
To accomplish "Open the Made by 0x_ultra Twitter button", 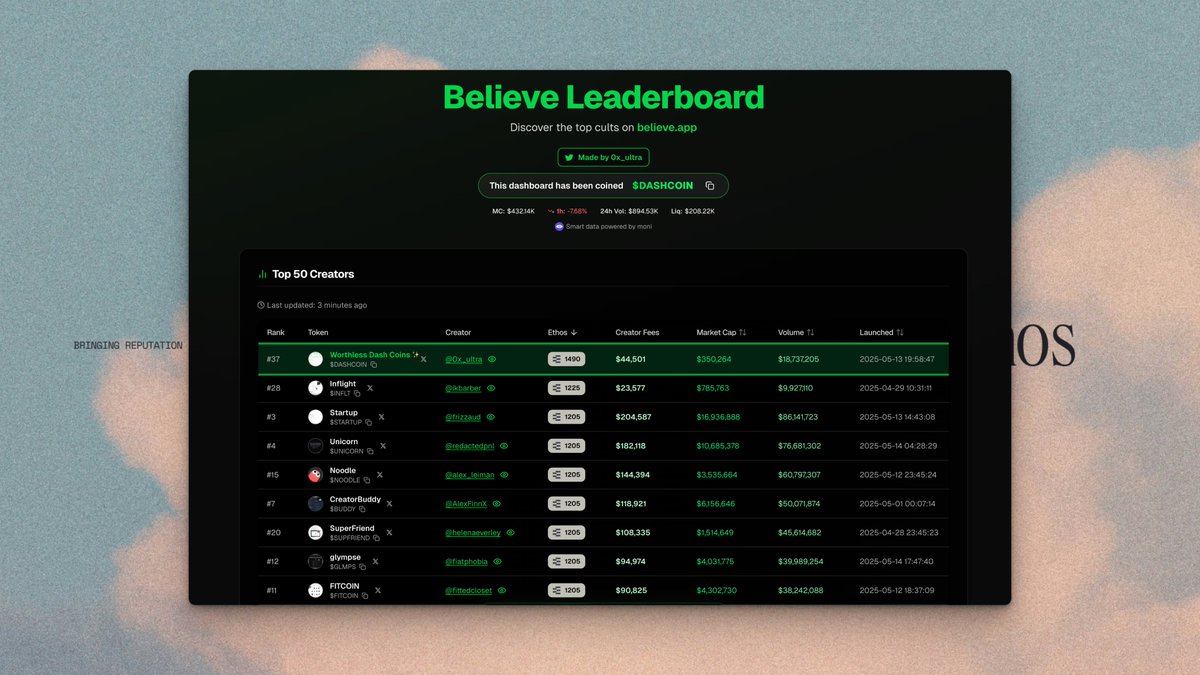I will point(603,157).
